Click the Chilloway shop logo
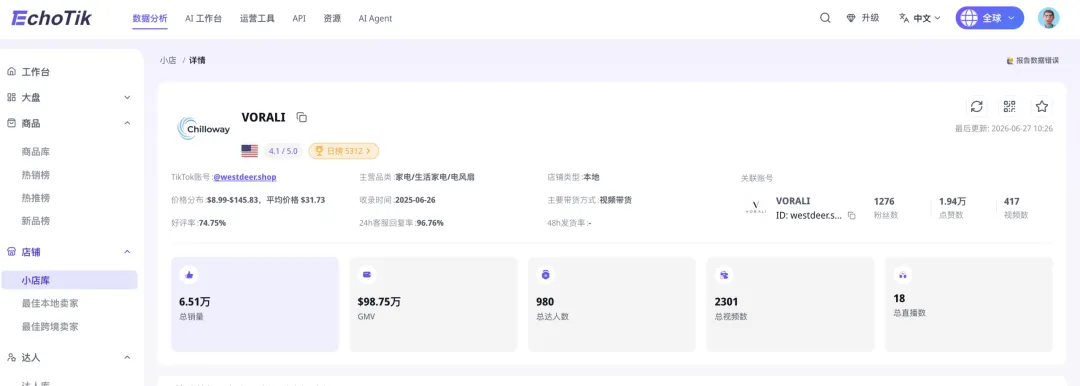 point(203,128)
